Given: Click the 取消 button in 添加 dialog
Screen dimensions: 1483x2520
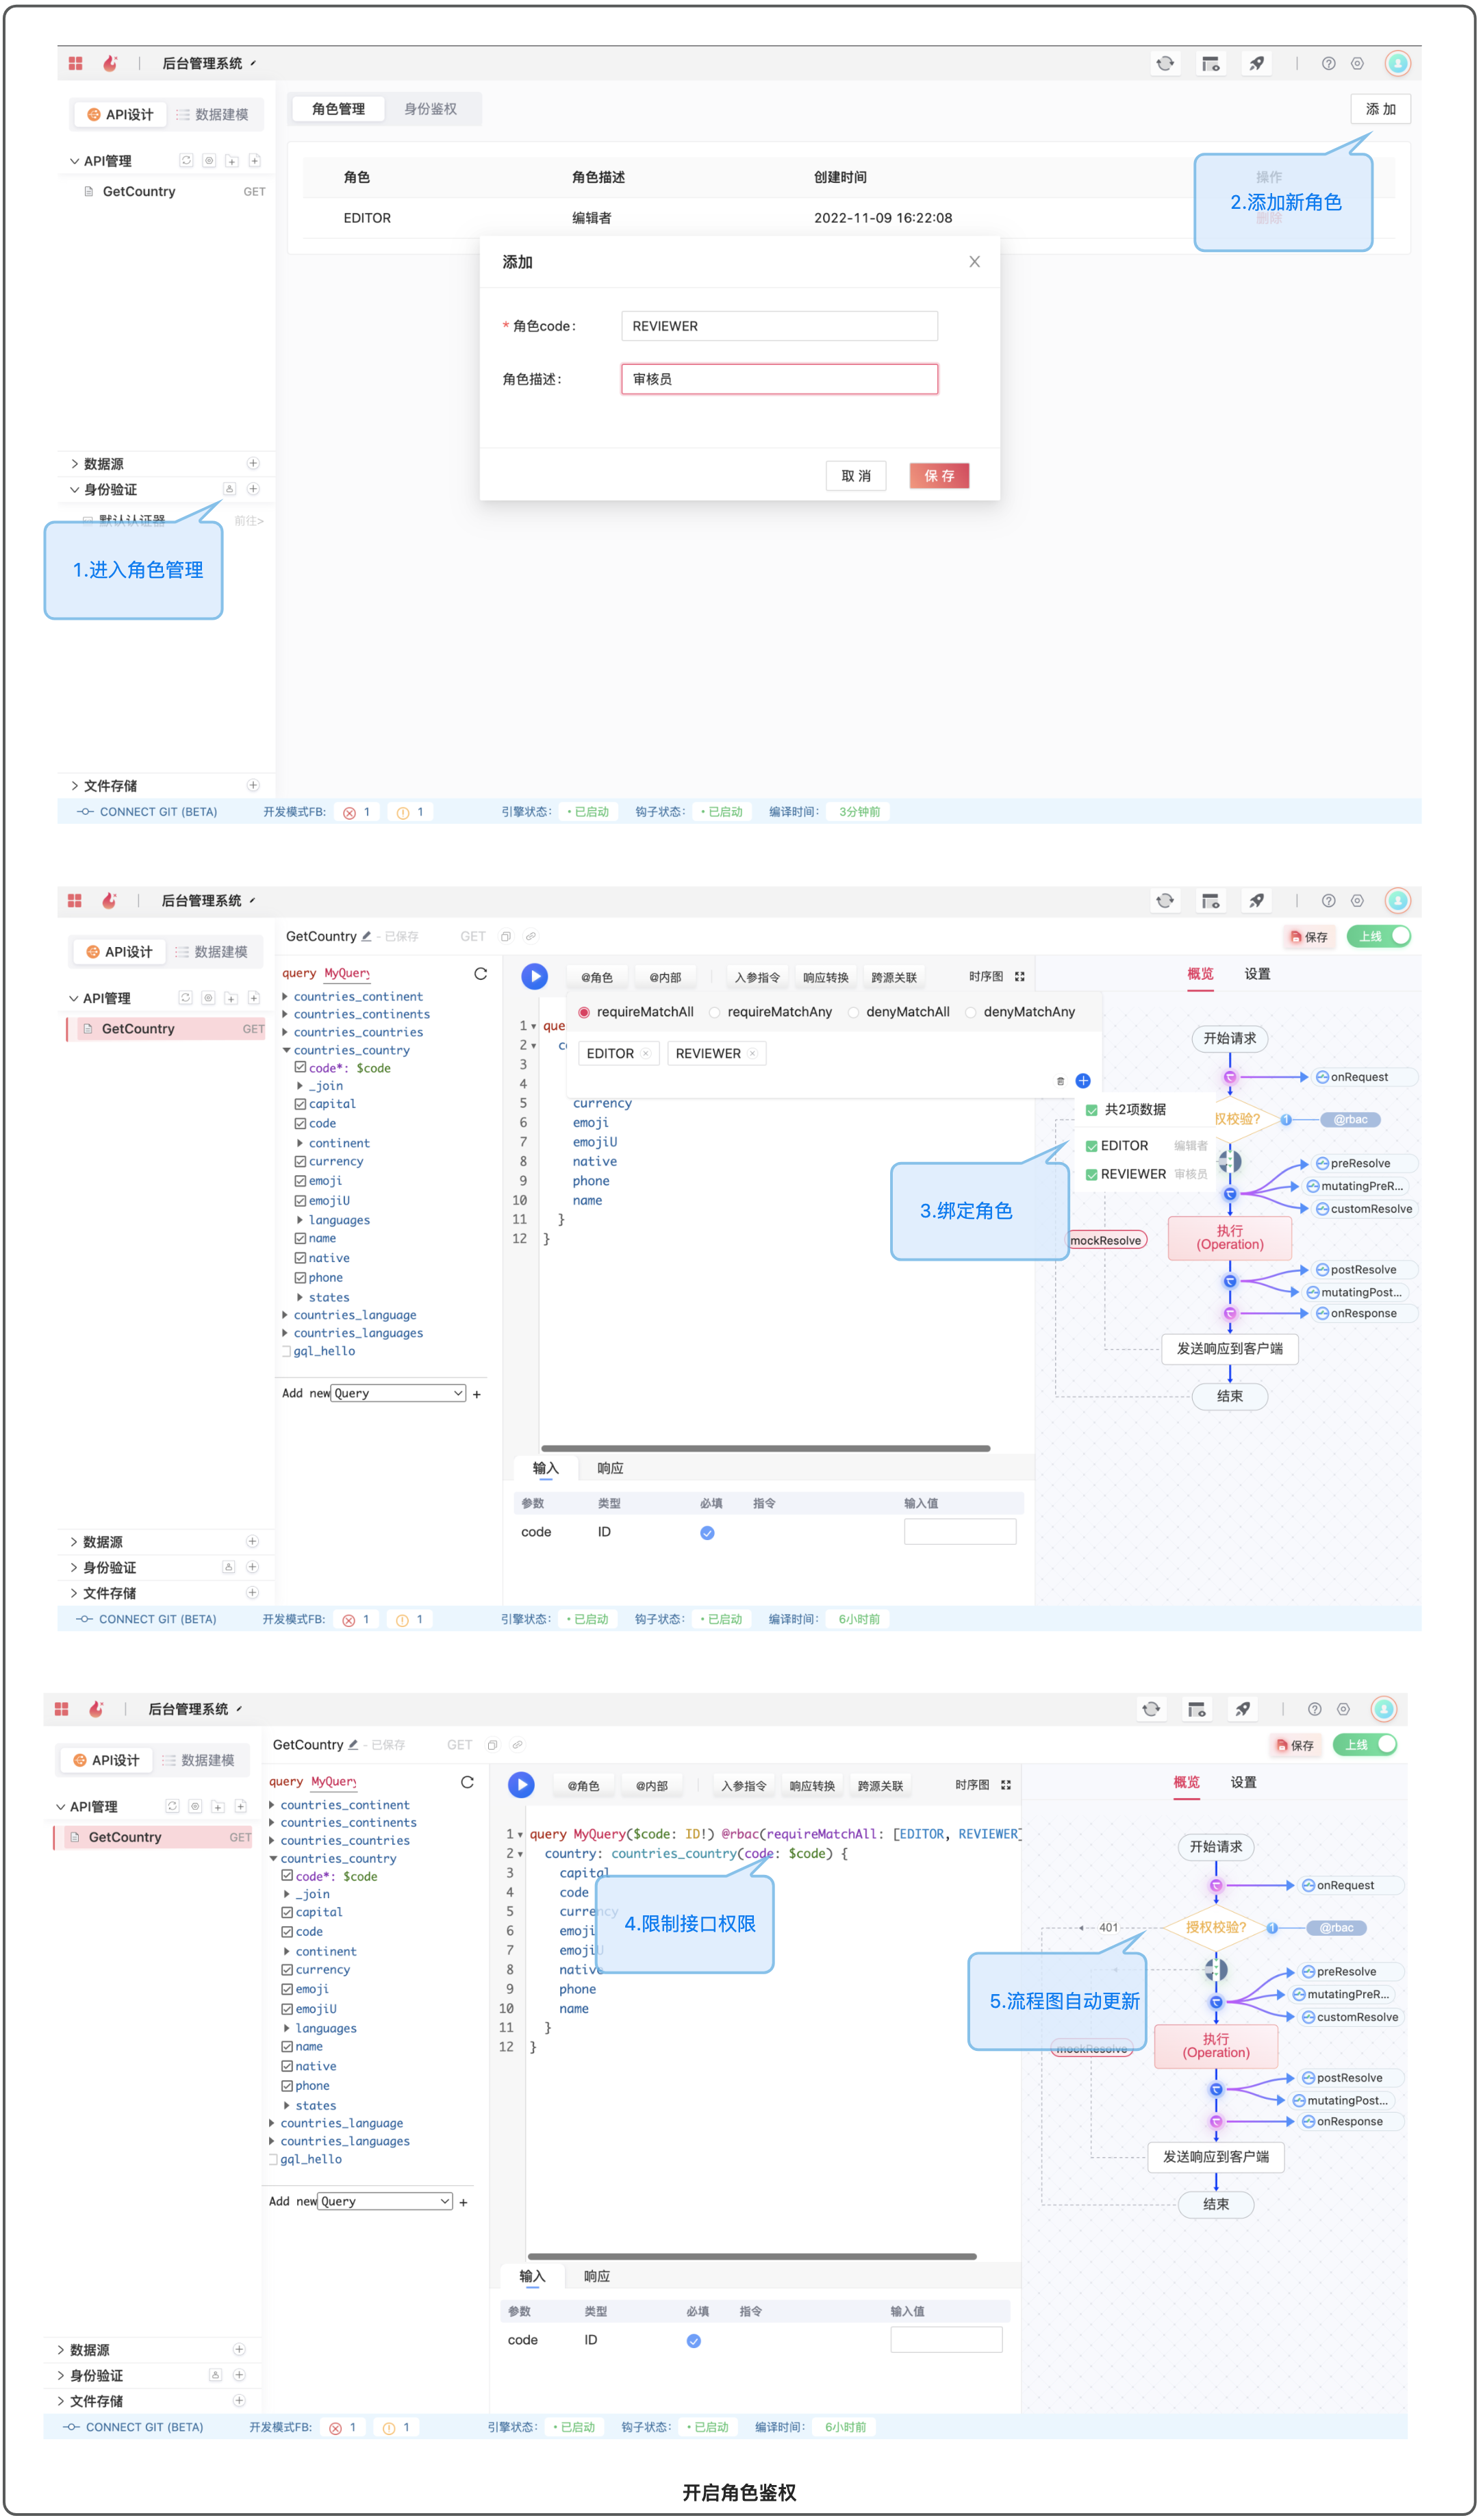Looking at the screenshot, I should (x=856, y=476).
